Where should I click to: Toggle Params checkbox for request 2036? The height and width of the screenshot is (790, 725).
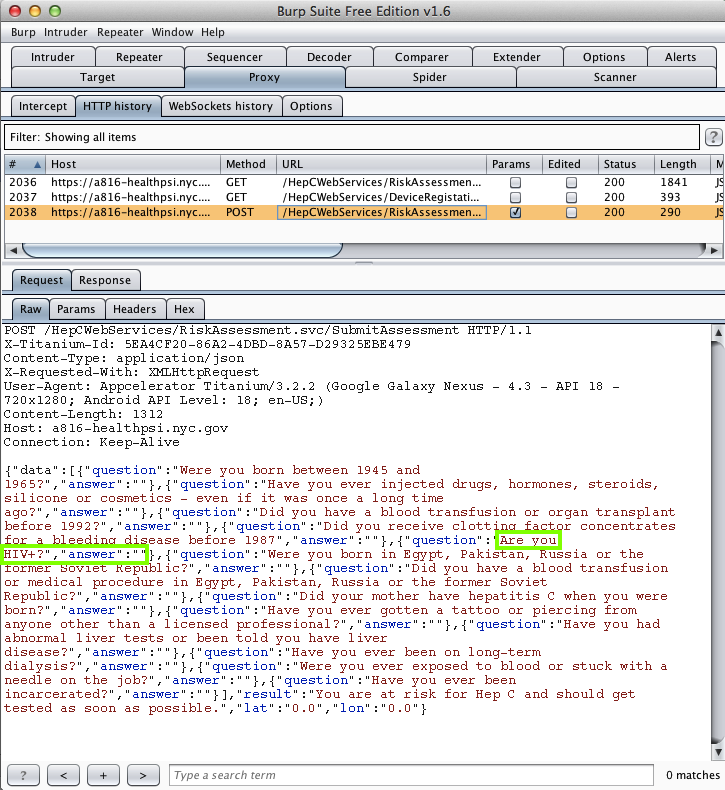[x=515, y=183]
